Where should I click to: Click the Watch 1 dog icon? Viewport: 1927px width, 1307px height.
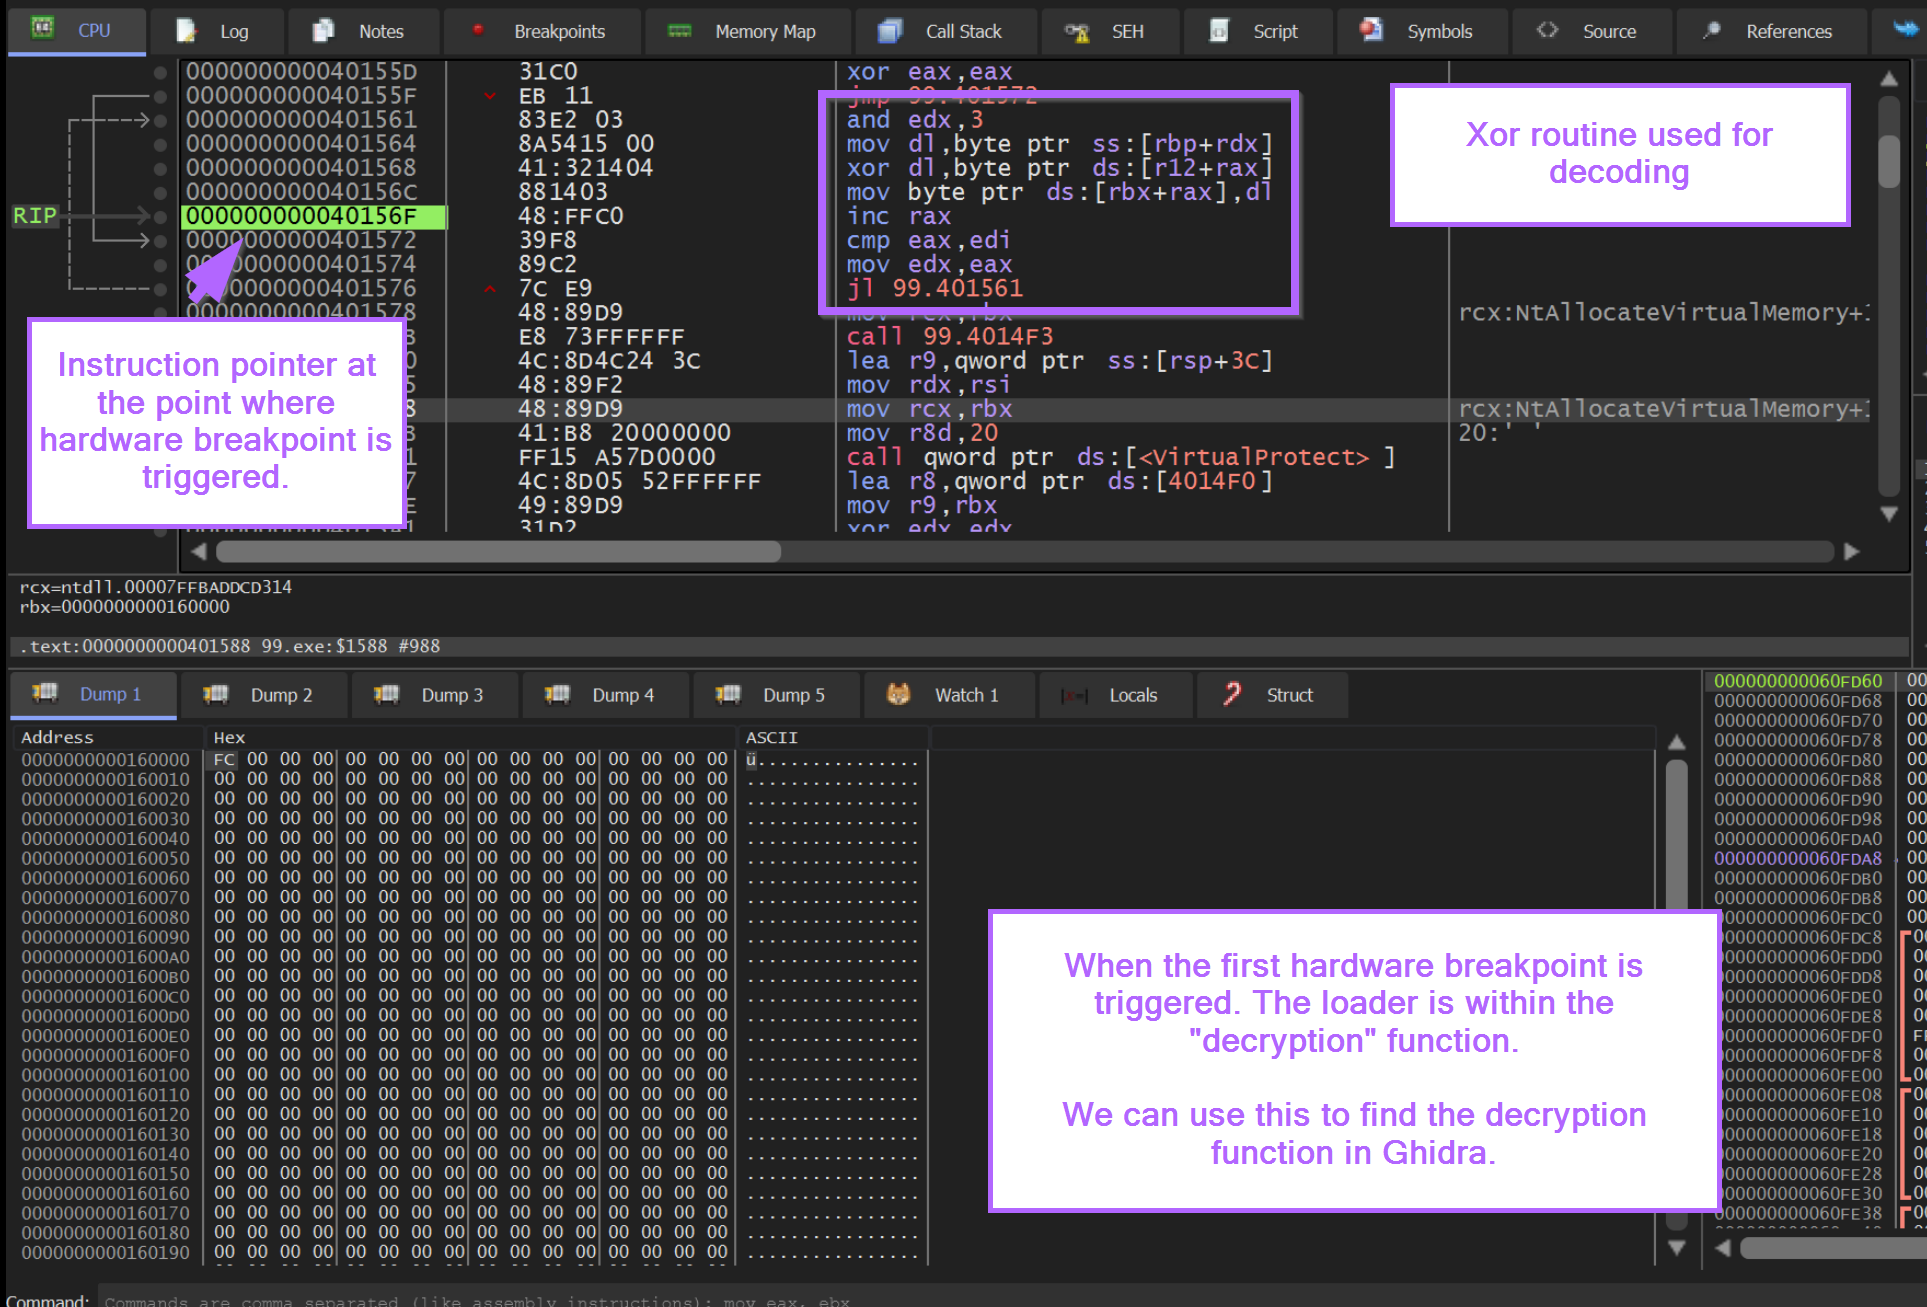point(898,694)
